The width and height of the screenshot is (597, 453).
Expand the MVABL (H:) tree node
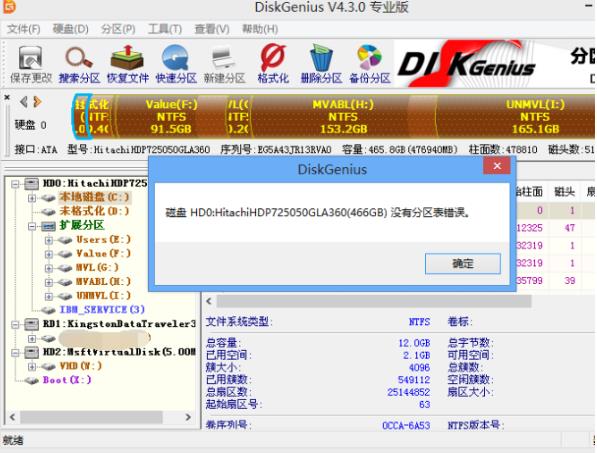(49, 282)
